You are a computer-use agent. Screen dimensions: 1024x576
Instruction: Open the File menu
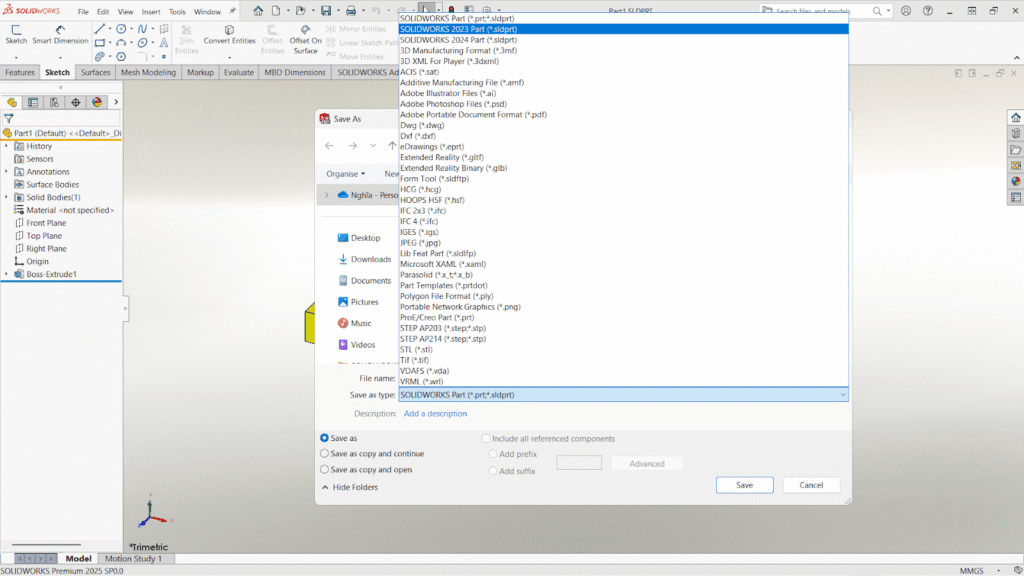click(83, 12)
